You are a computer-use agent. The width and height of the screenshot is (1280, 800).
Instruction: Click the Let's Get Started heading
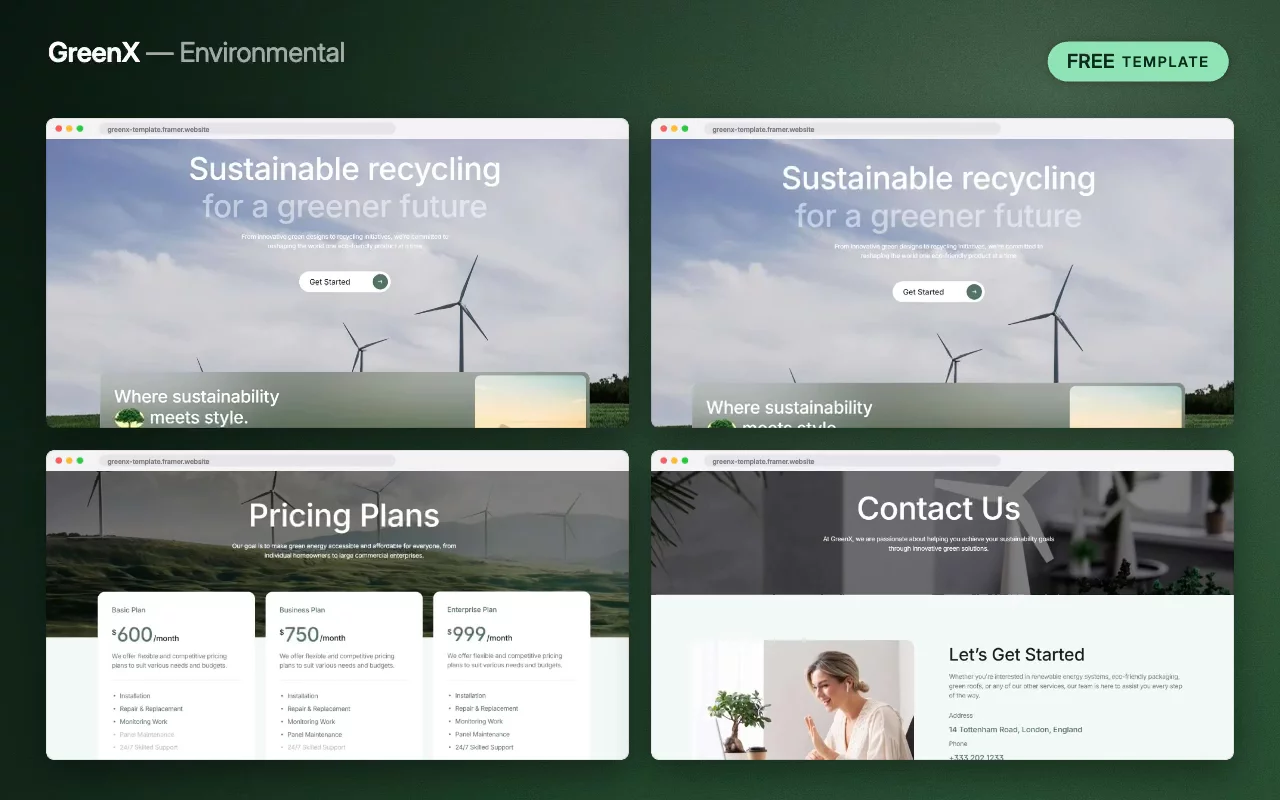click(x=1016, y=655)
